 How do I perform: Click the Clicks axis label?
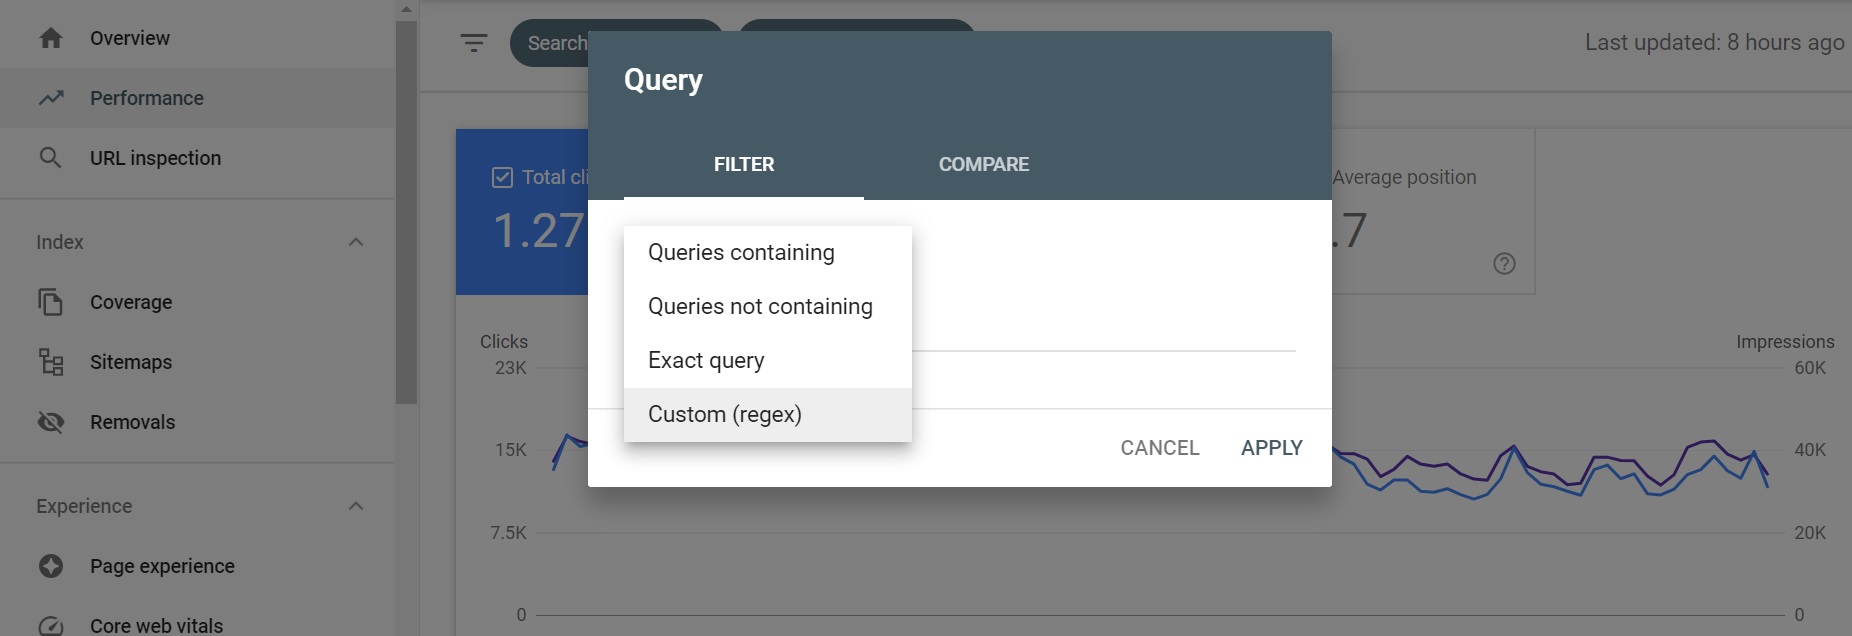pyautogui.click(x=504, y=341)
